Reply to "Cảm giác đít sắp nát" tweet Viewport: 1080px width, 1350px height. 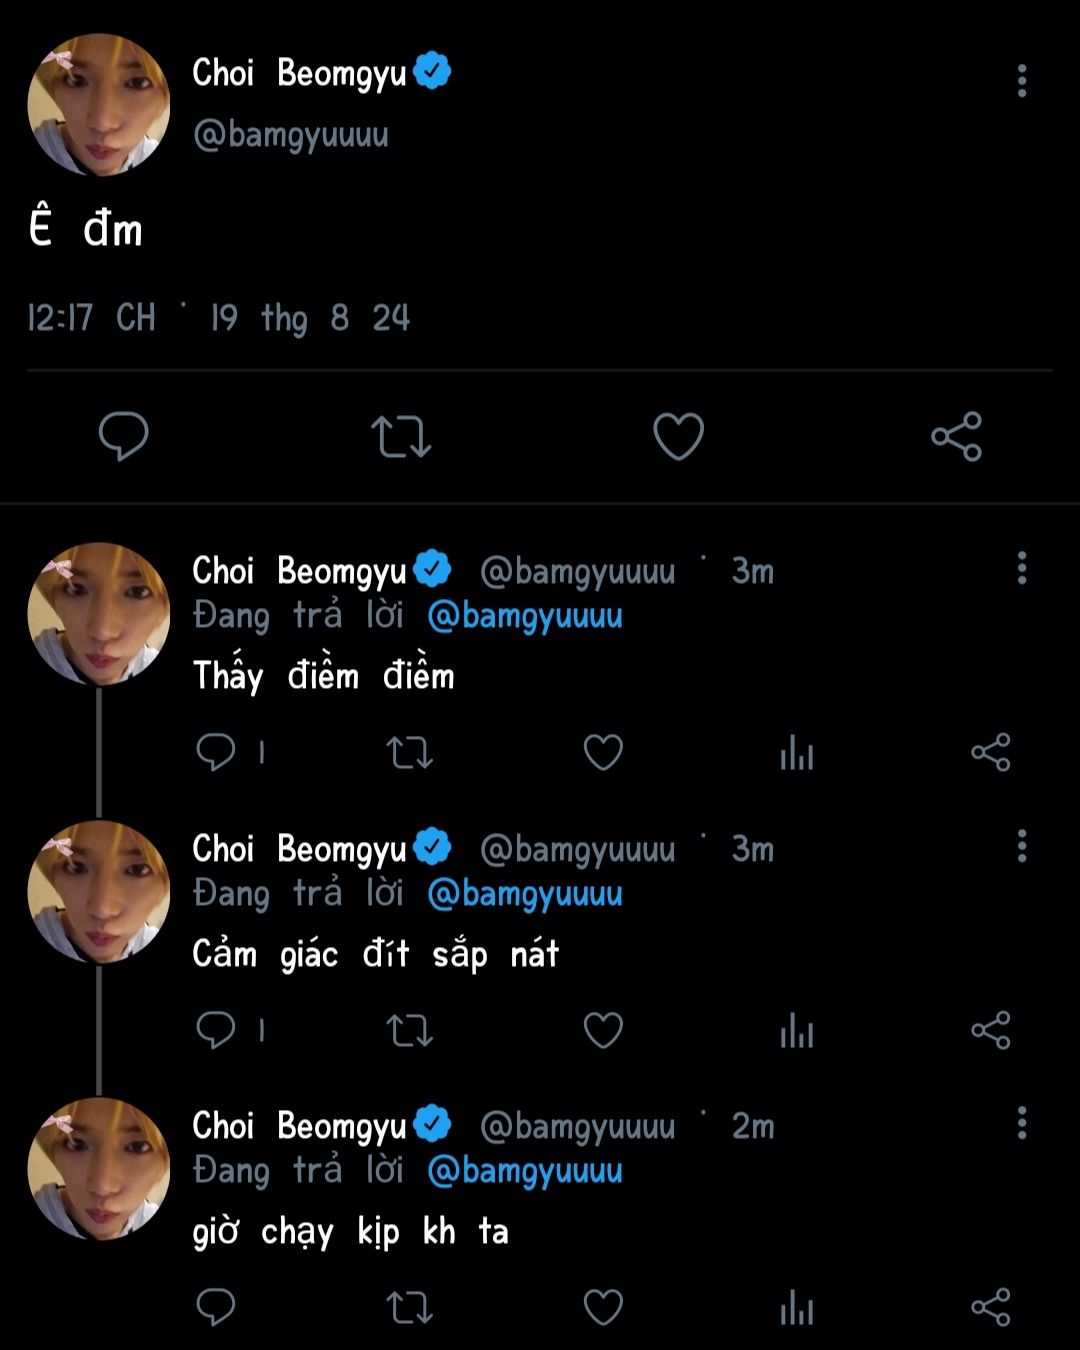pos(215,1030)
